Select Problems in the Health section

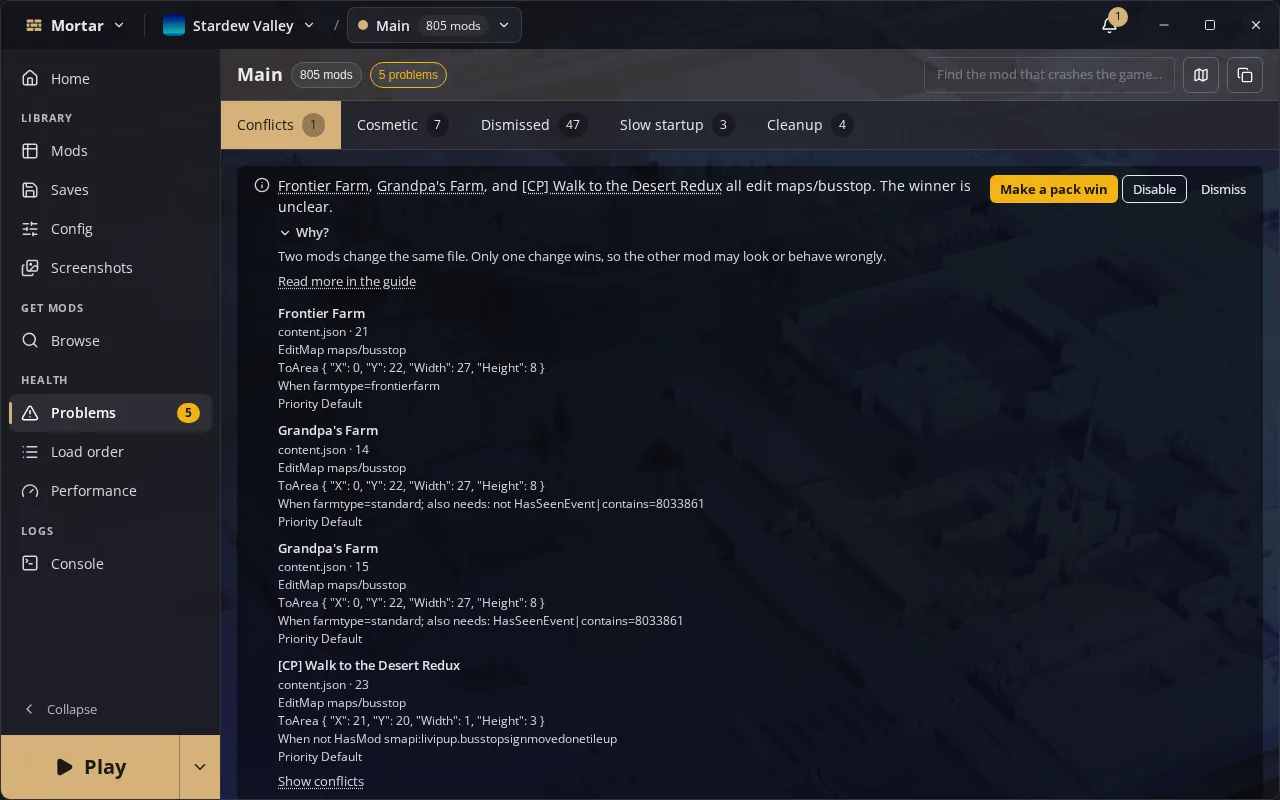tap(110, 413)
